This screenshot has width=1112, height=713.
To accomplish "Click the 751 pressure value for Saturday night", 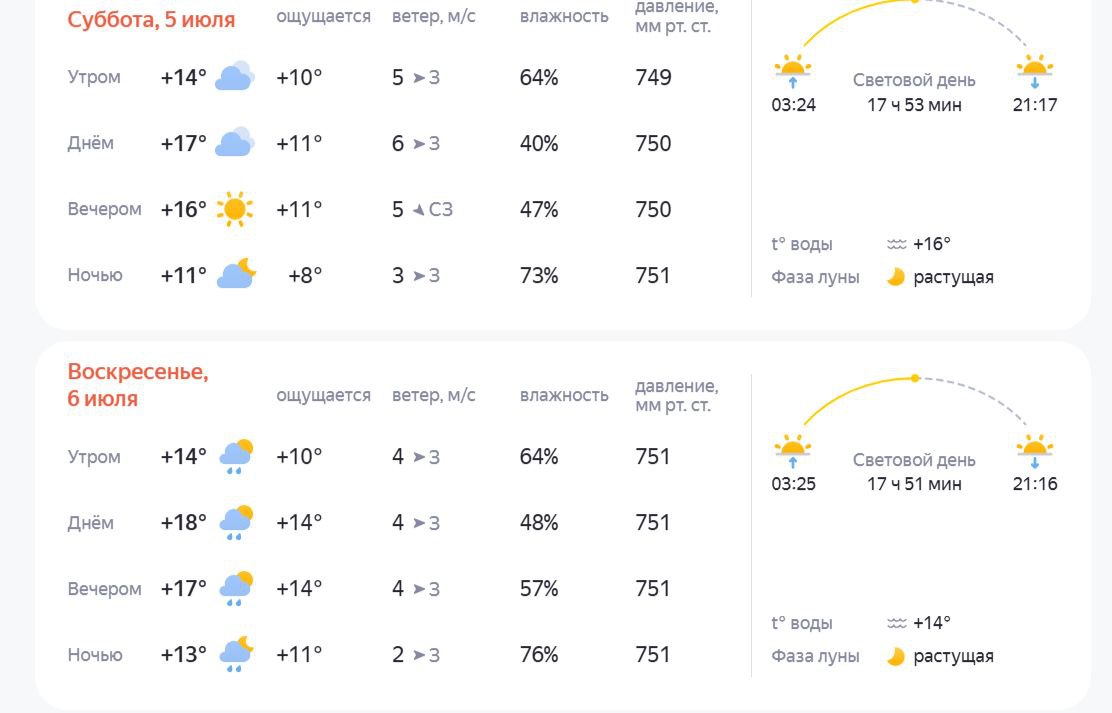I will pyautogui.click(x=653, y=275).
